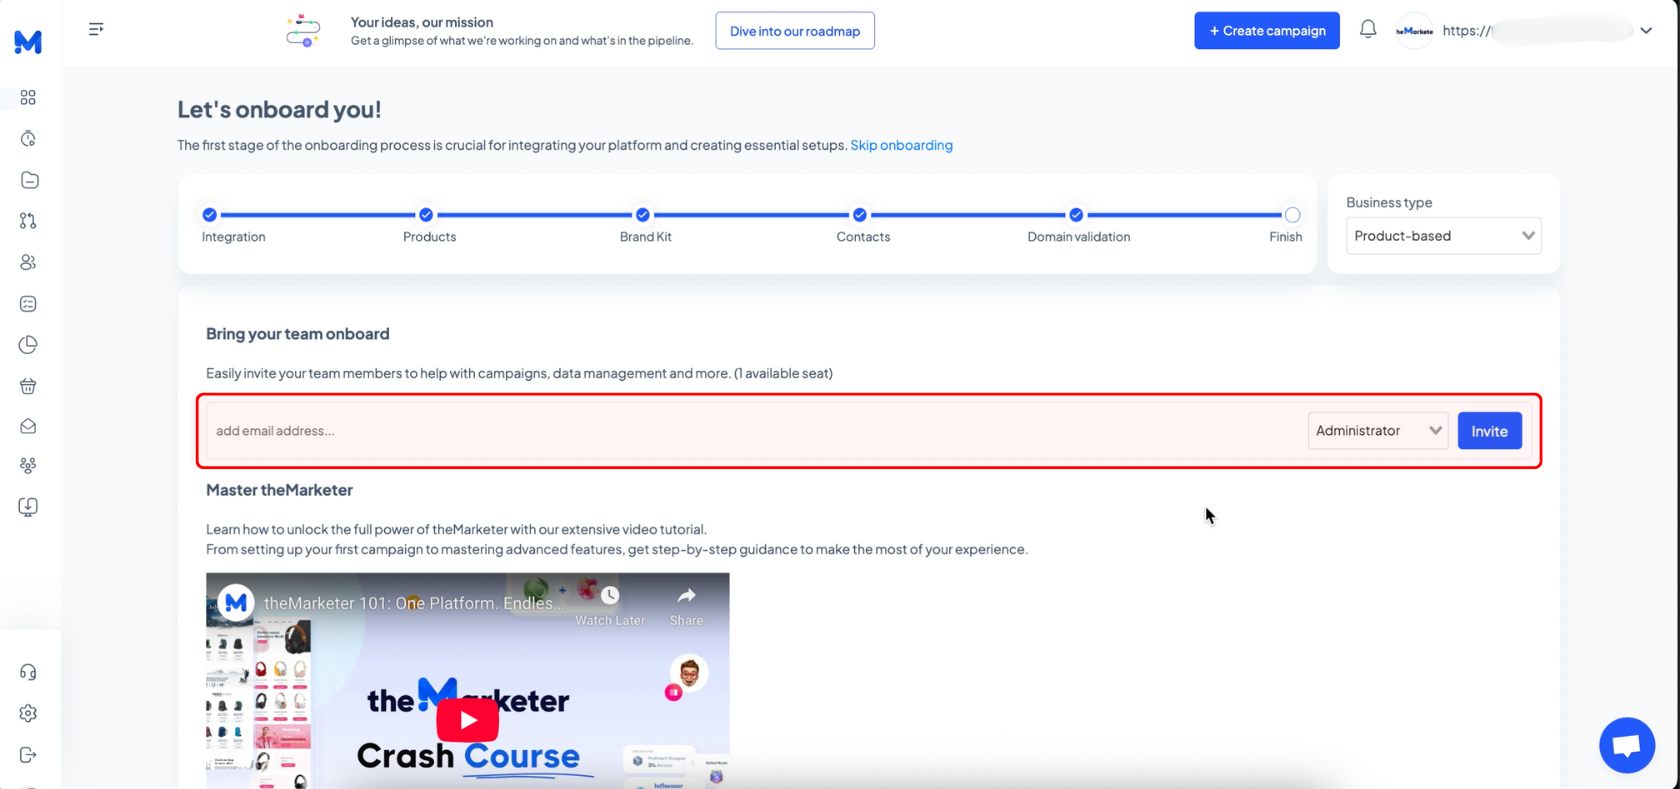Click the 'Your ideas, our mission' text
This screenshot has width=1680, height=789.
pyautogui.click(x=422, y=22)
